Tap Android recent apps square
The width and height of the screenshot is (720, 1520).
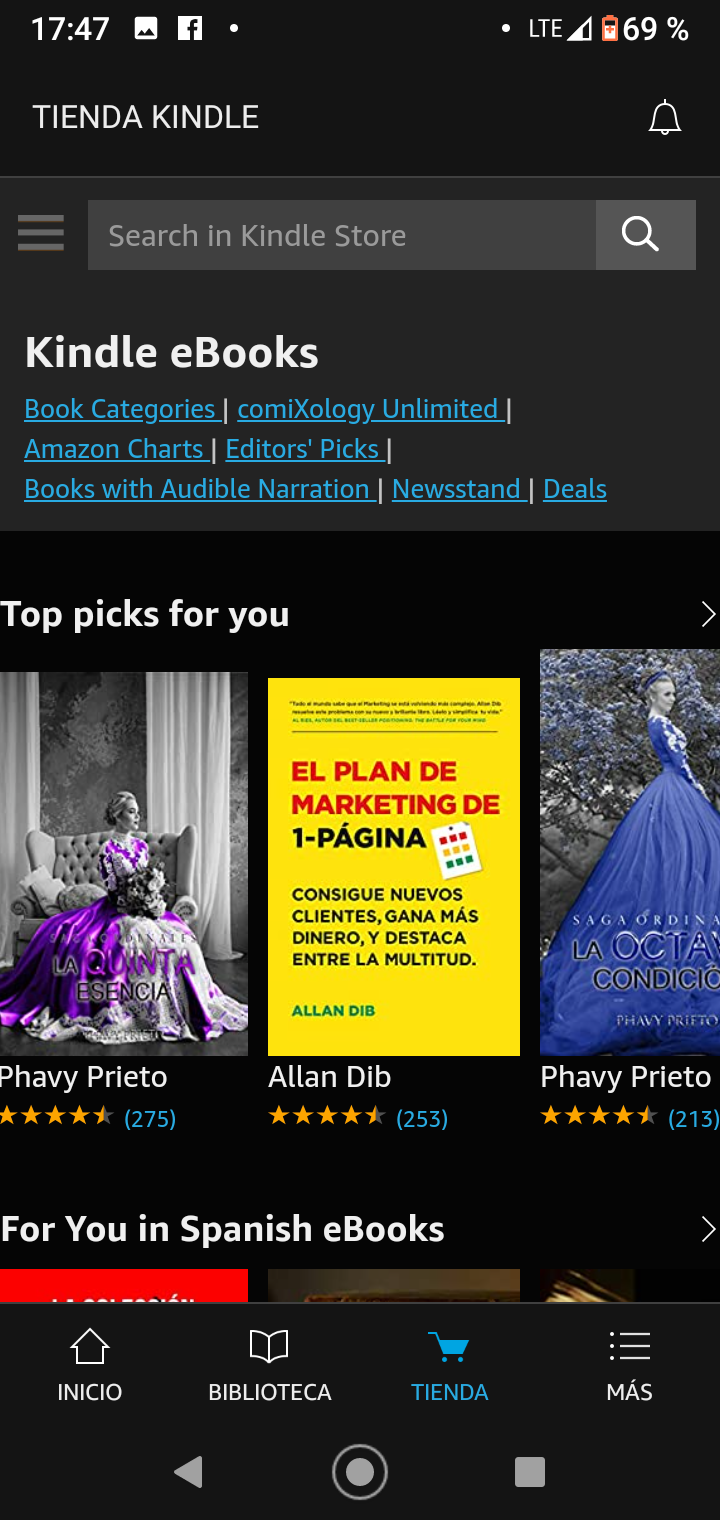[529, 1472]
